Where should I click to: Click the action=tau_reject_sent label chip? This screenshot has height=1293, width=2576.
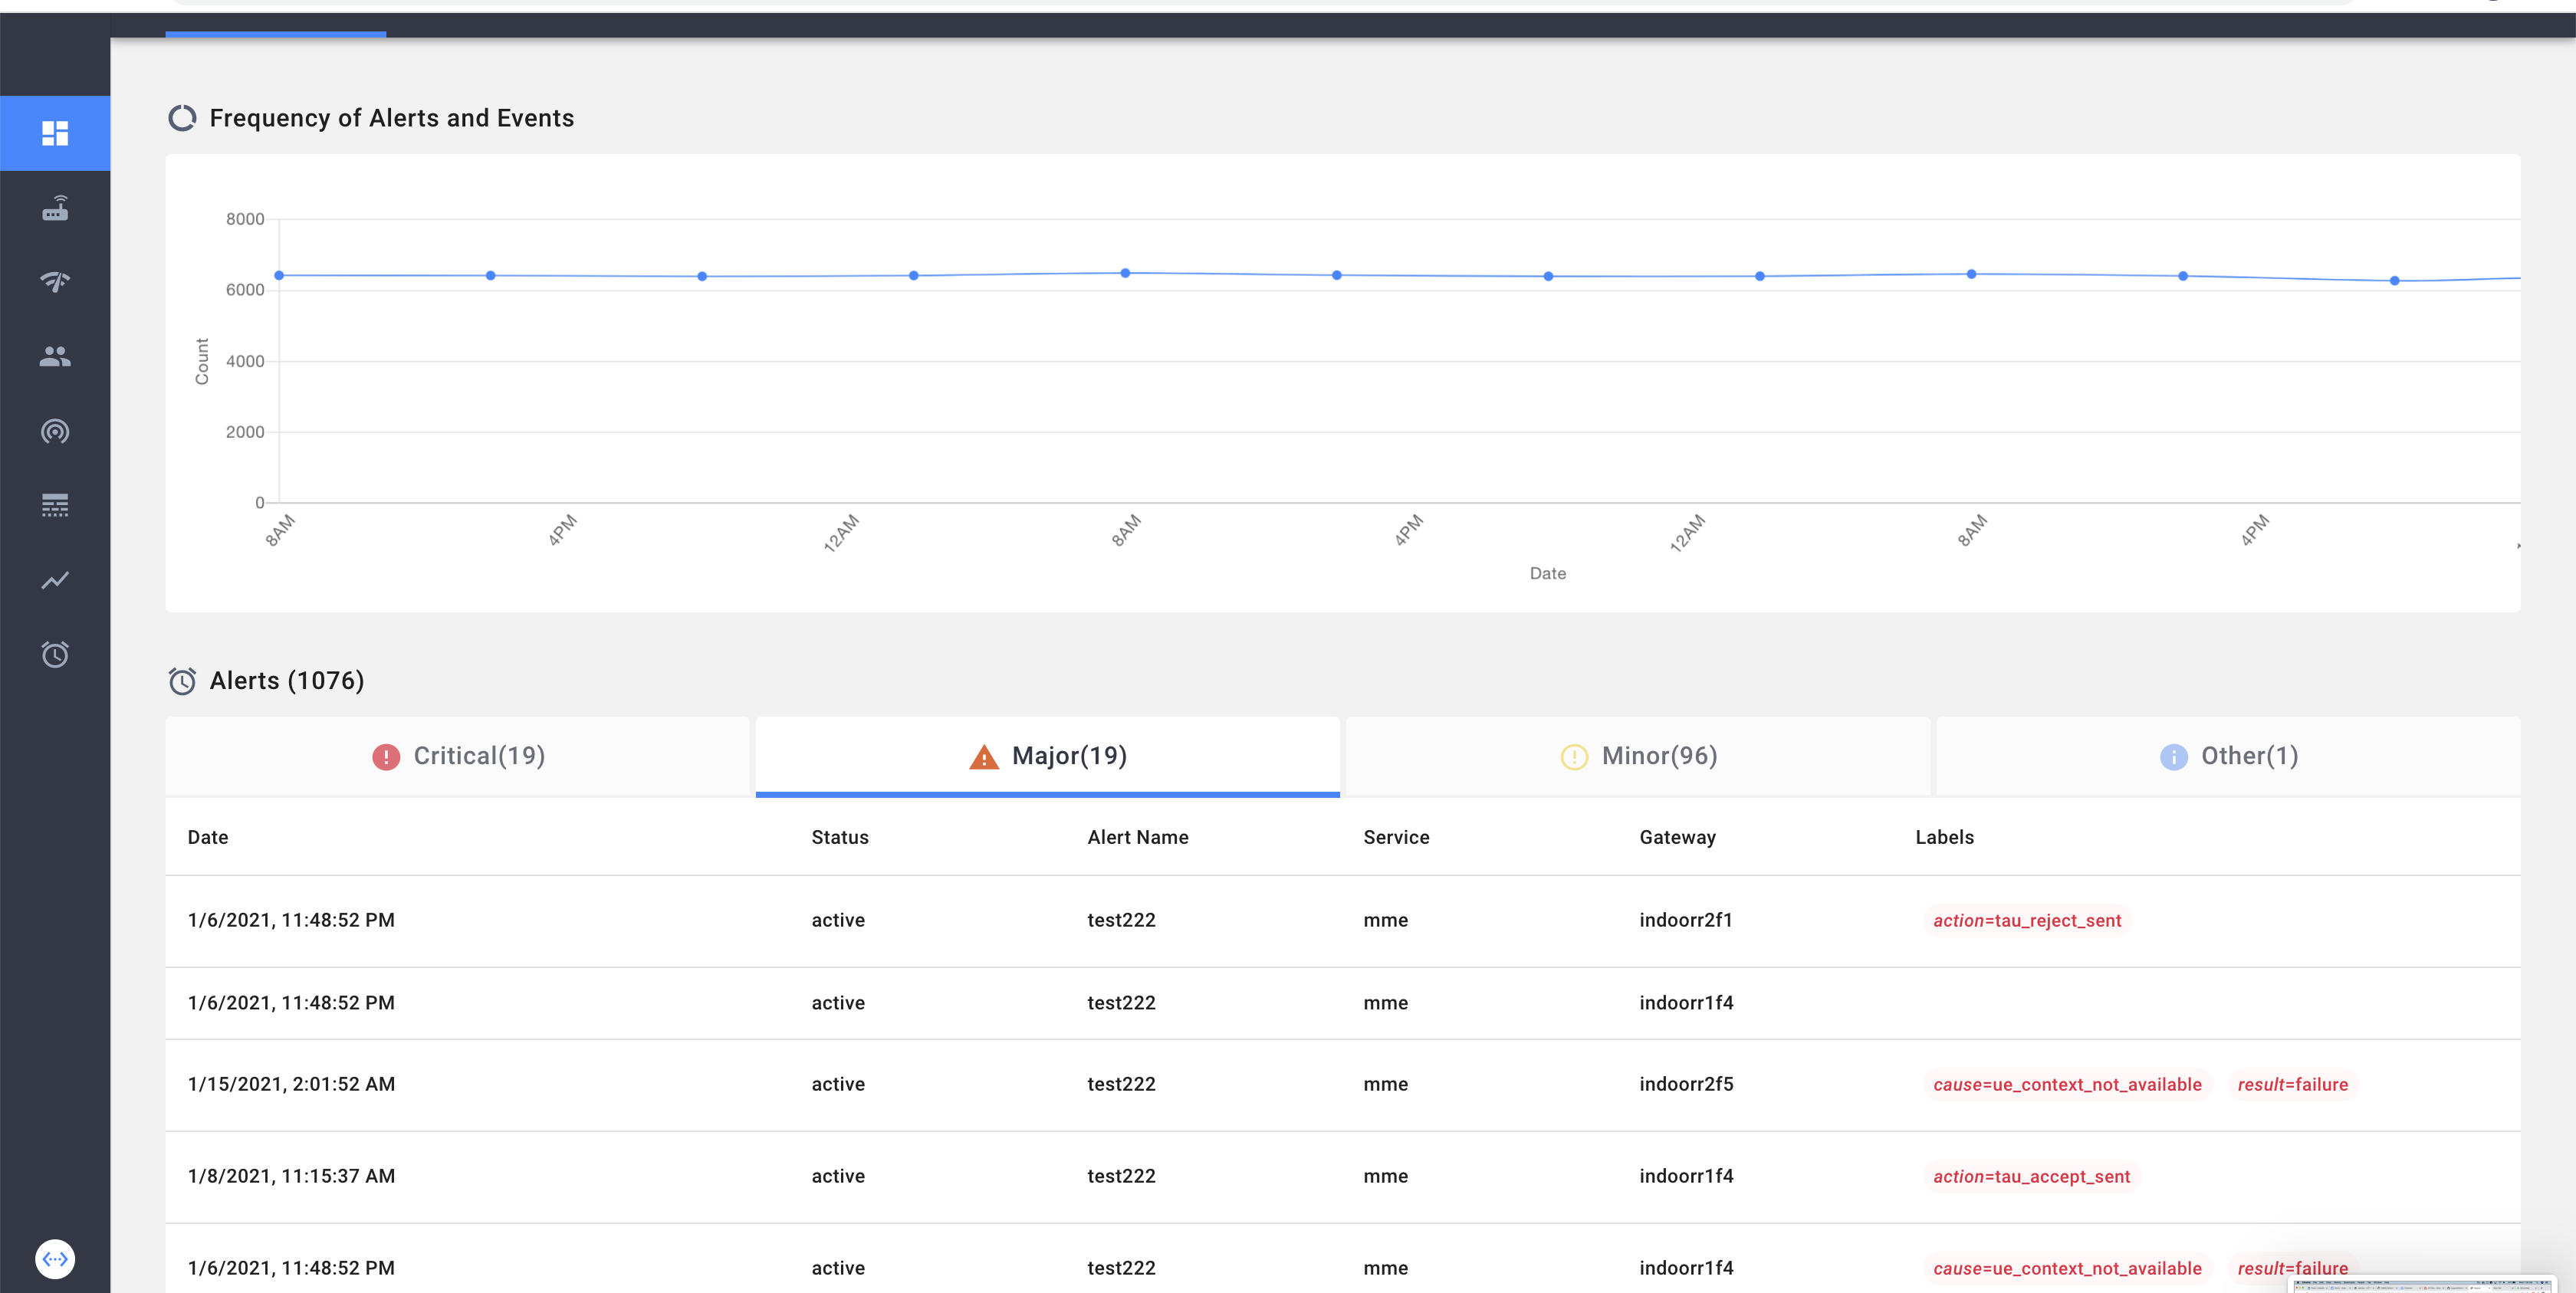click(2026, 920)
